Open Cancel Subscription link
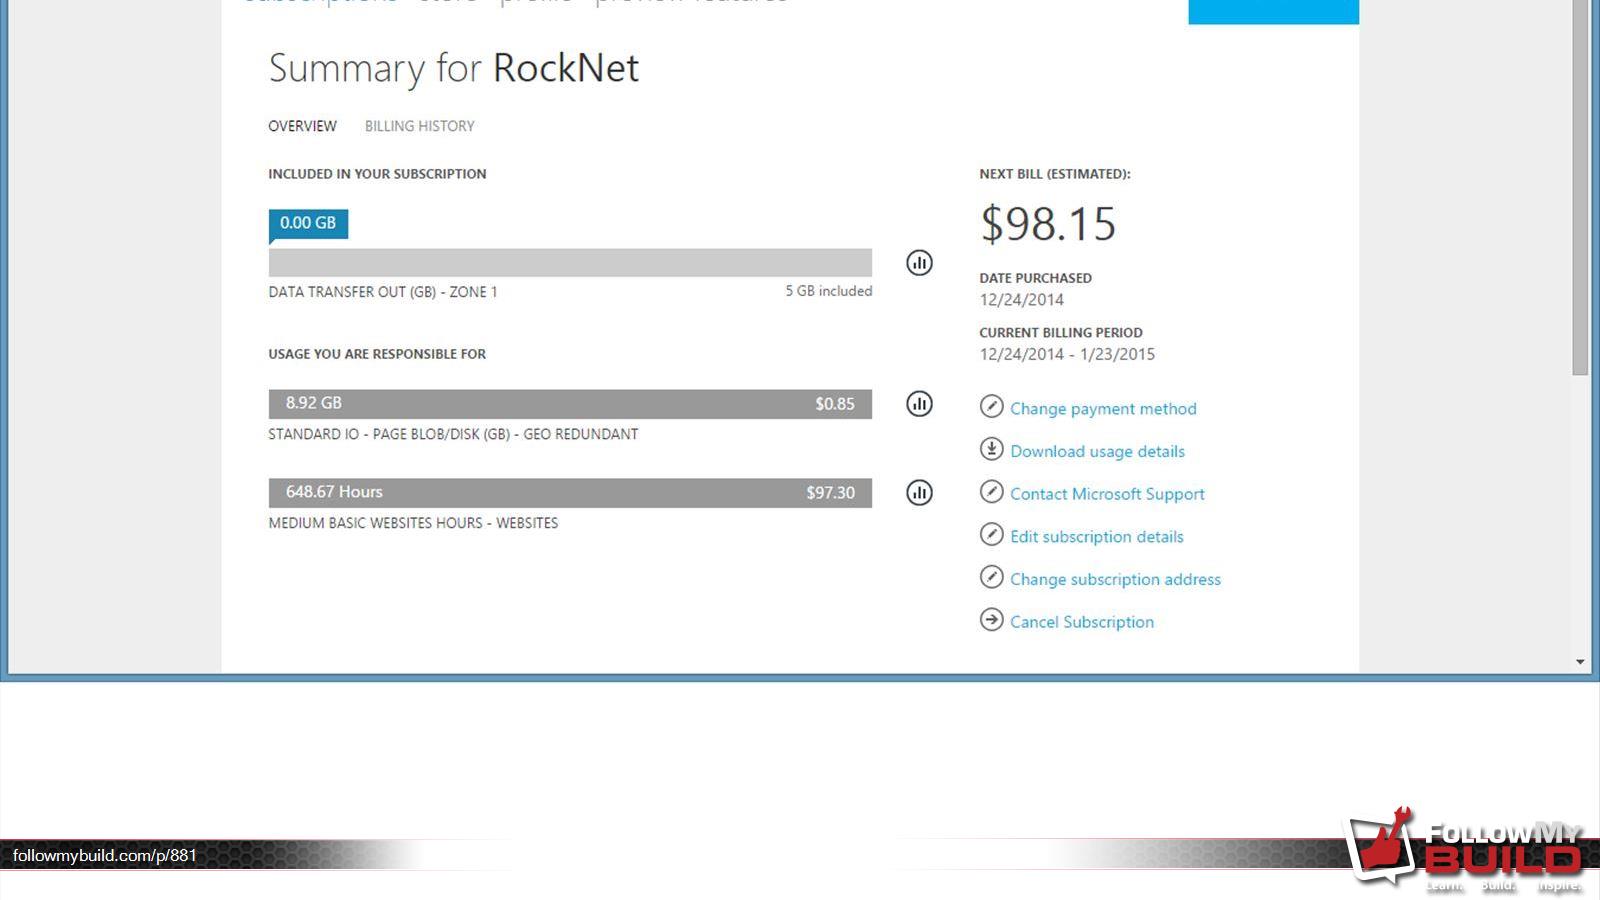Screen dimensions: 1600x900 (x=1082, y=622)
